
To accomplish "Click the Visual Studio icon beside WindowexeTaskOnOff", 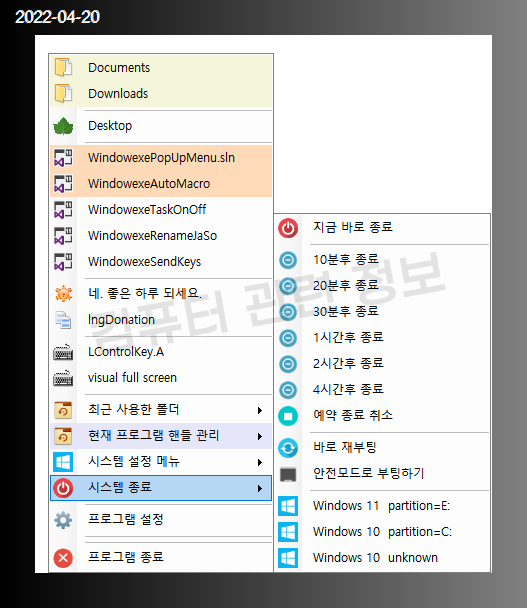I will [63, 210].
